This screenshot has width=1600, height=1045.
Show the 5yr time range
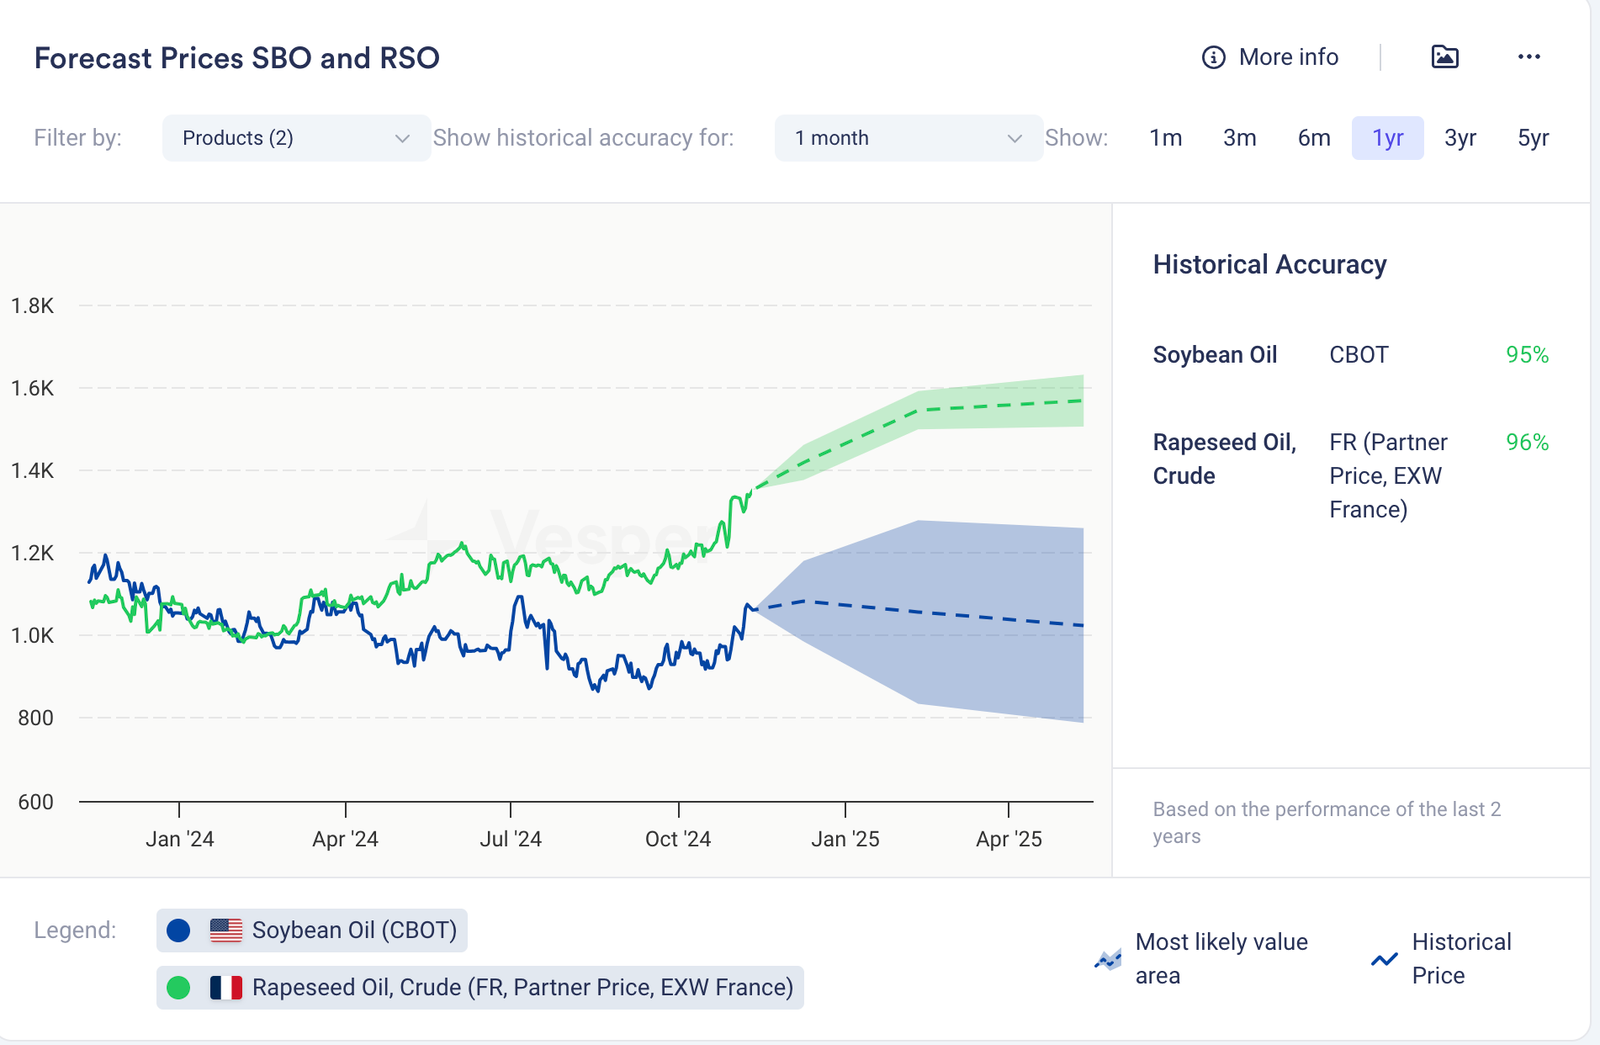1533,138
